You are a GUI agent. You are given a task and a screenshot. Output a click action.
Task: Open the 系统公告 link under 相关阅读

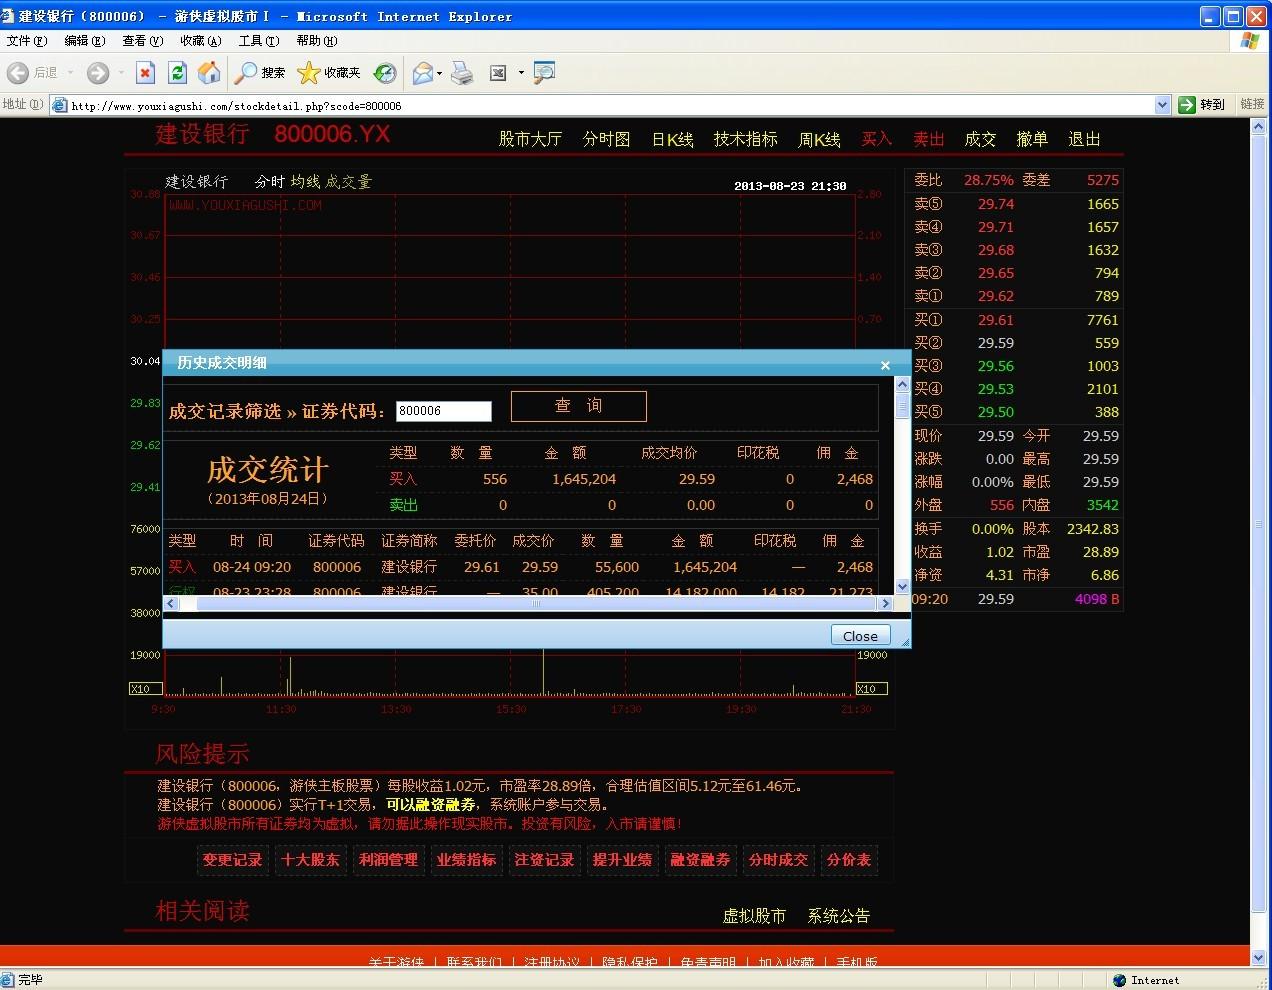coord(838,916)
